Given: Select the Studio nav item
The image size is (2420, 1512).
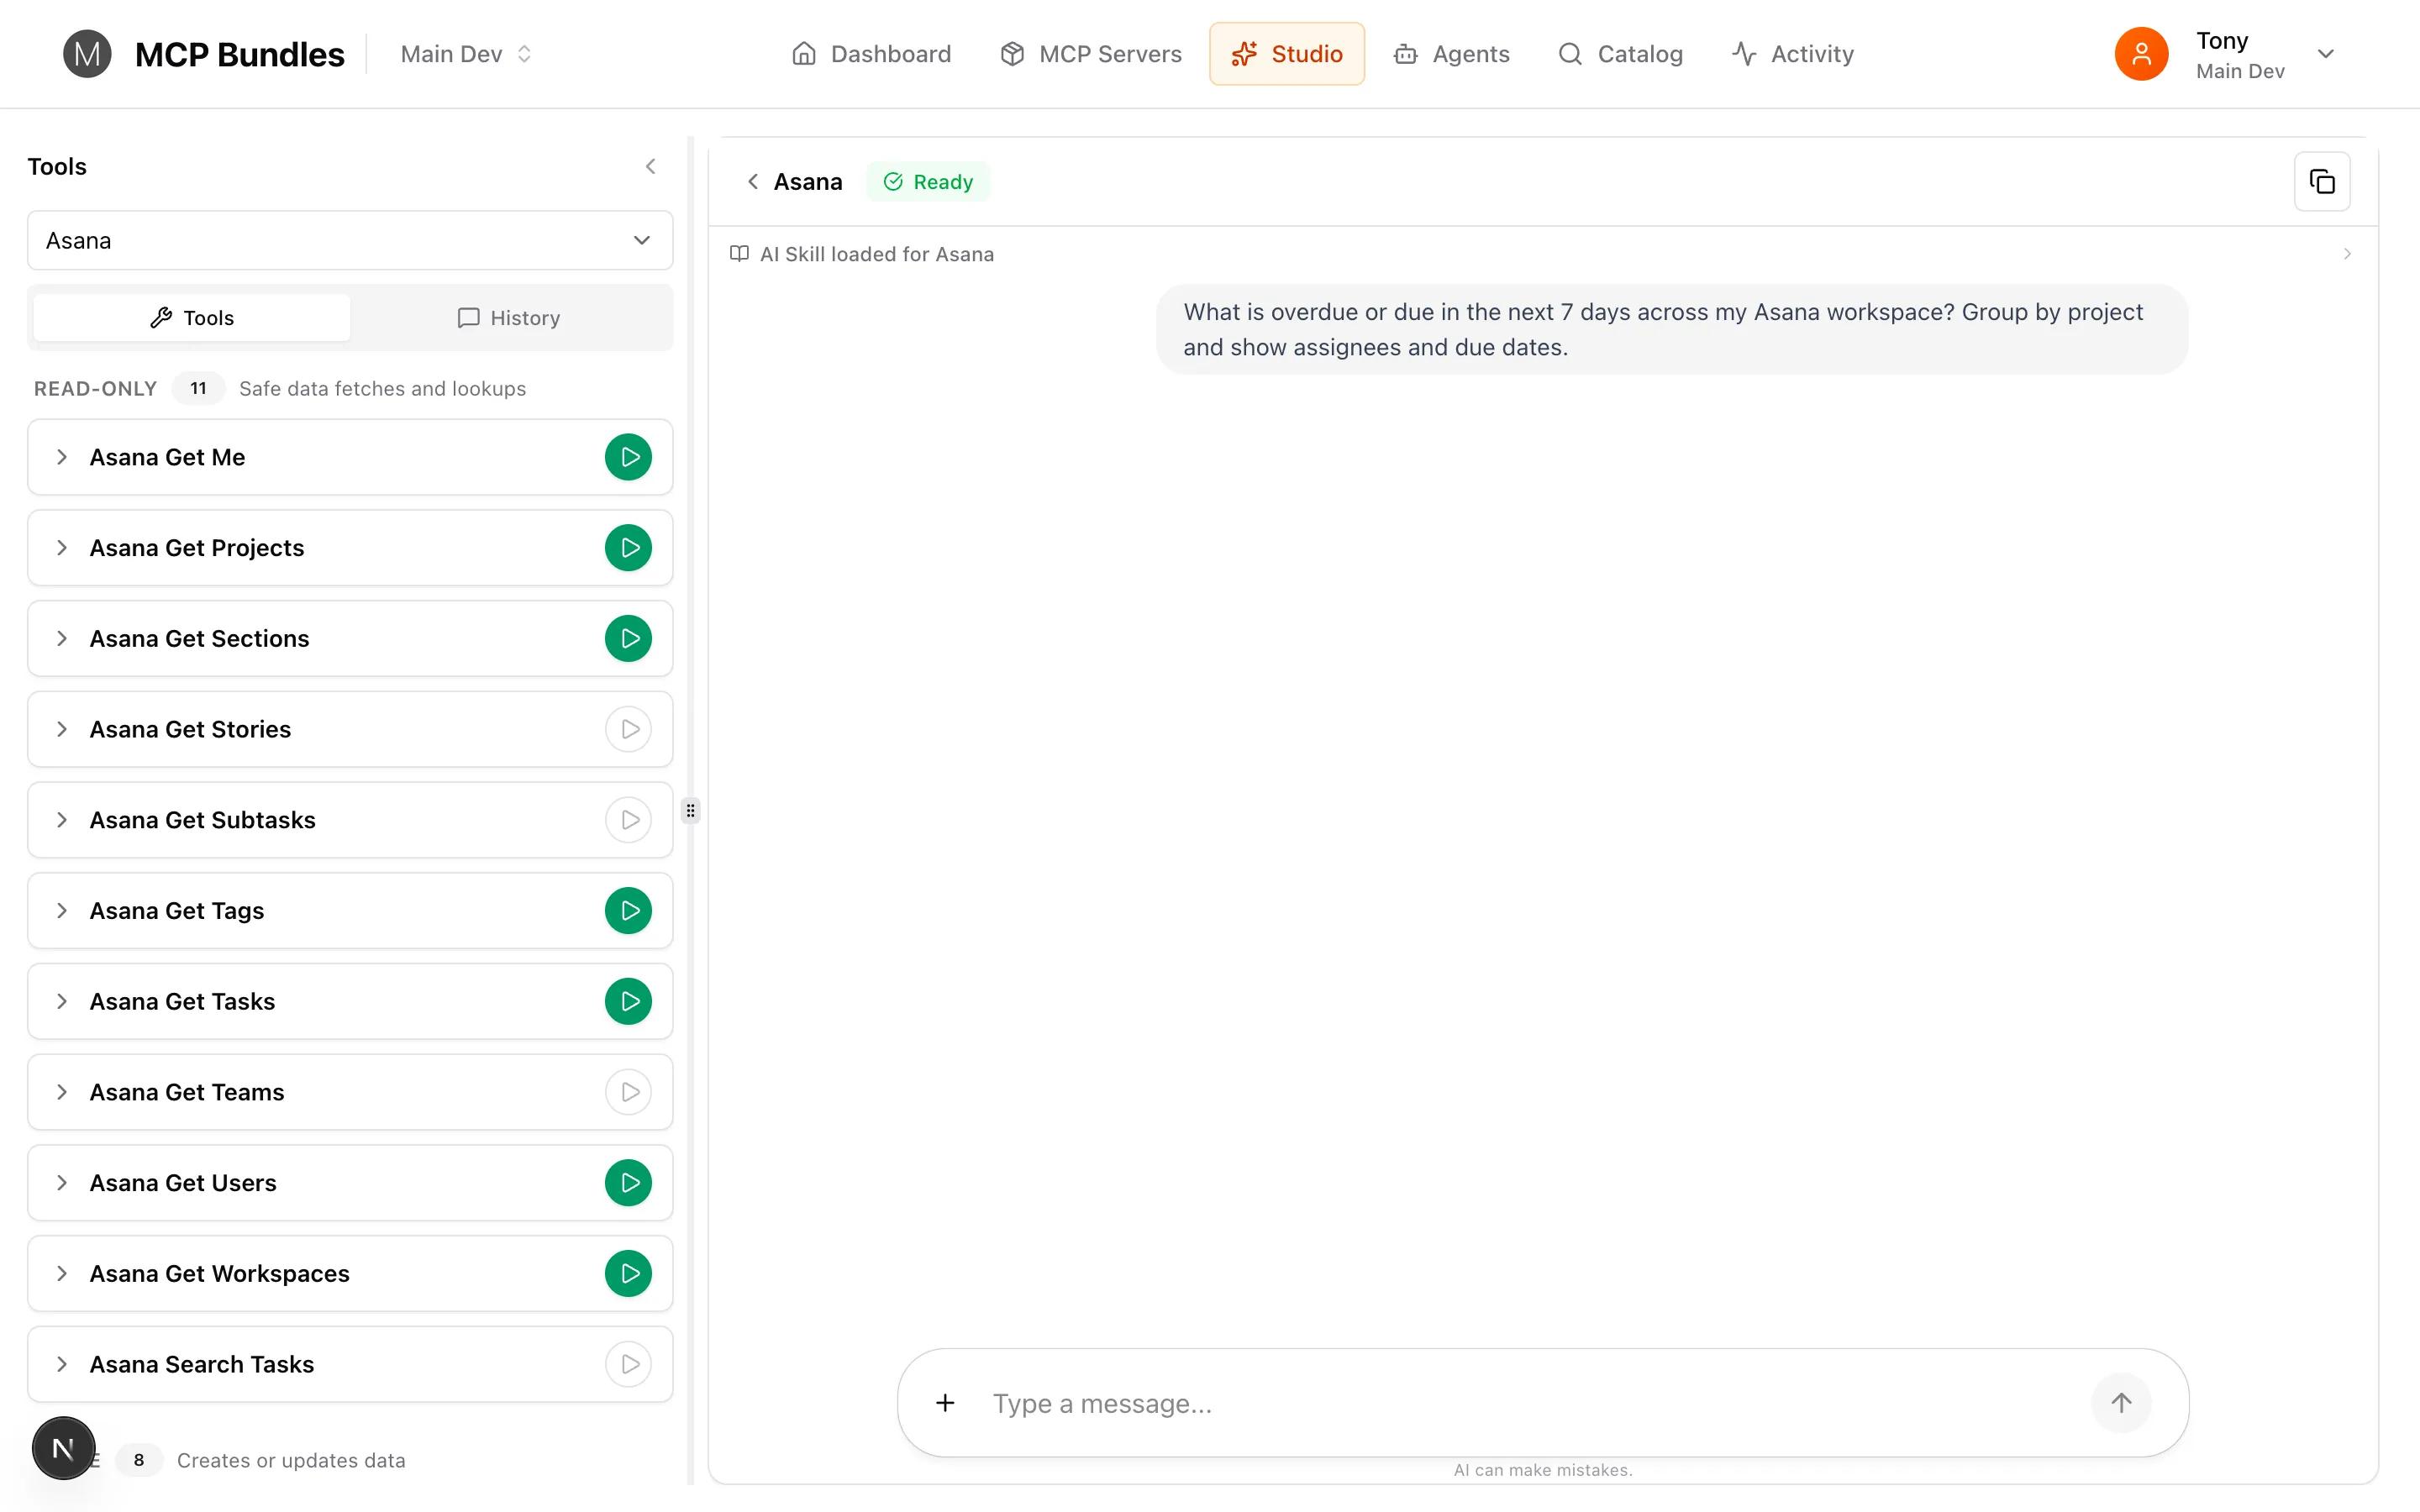Looking at the screenshot, I should click(x=1287, y=54).
